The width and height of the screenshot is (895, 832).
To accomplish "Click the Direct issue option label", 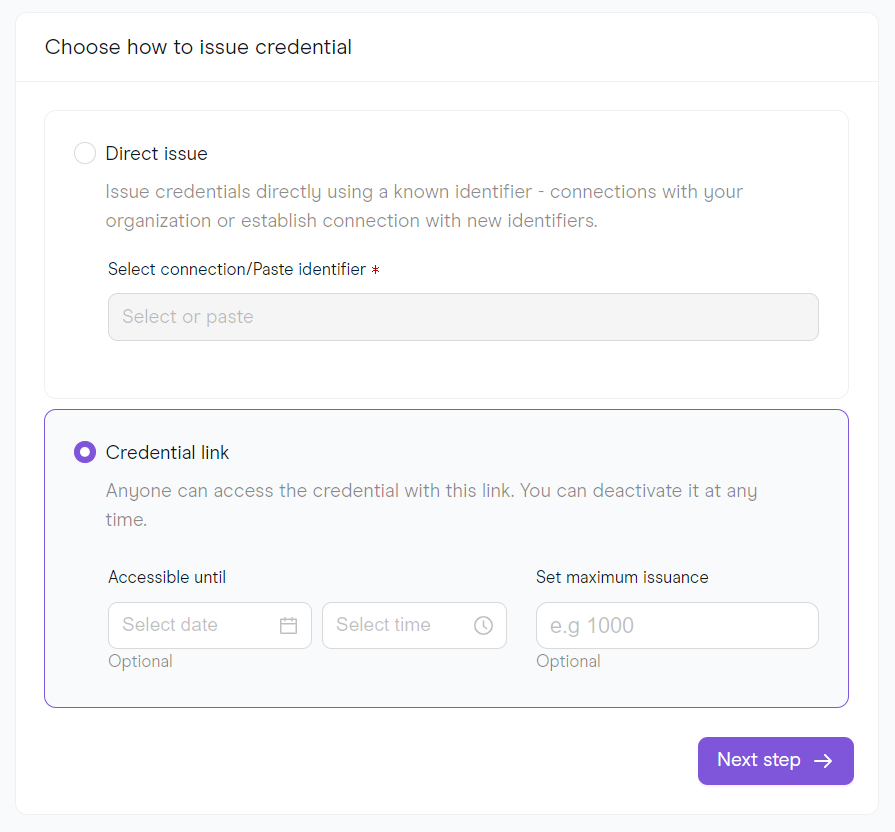I will tap(156, 154).
